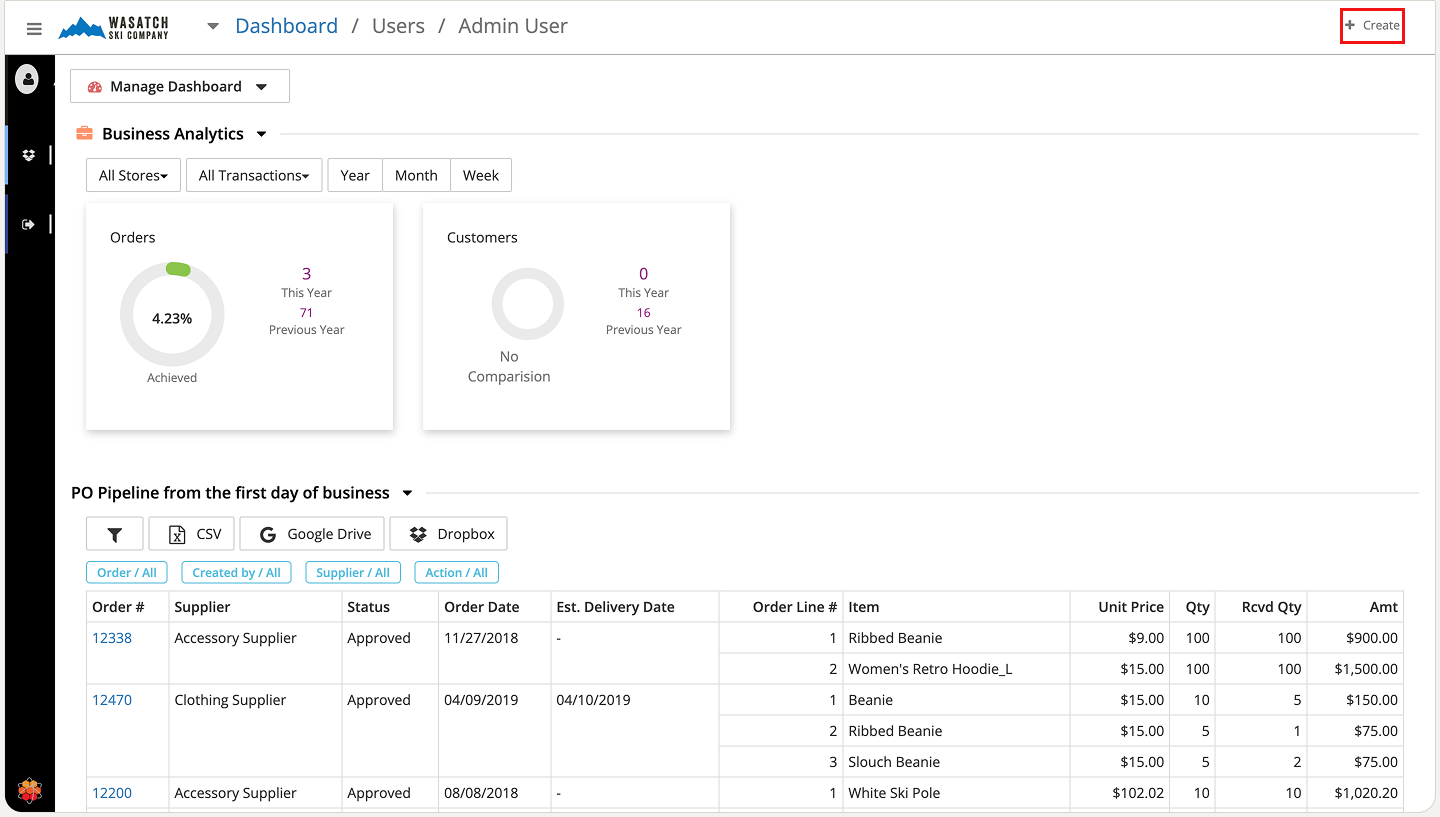Switch analytics period to Week
Viewport: 1440px width, 817px height.
pos(481,175)
